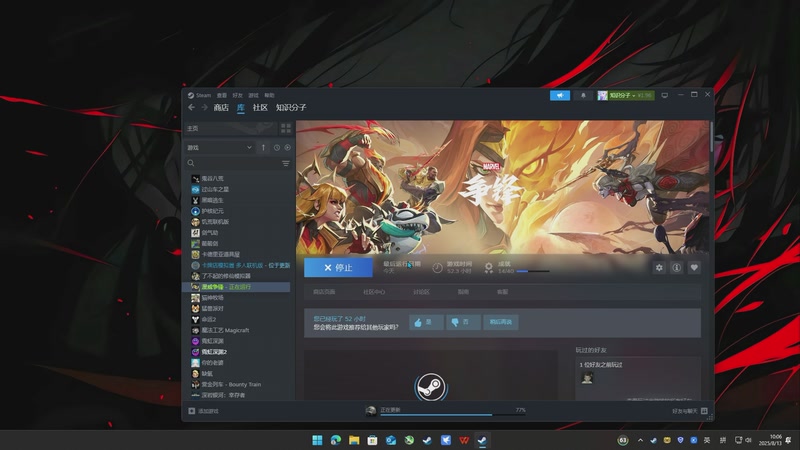Click the game page vertical scrollbar
The height and width of the screenshot is (450, 800).
(x=711, y=137)
